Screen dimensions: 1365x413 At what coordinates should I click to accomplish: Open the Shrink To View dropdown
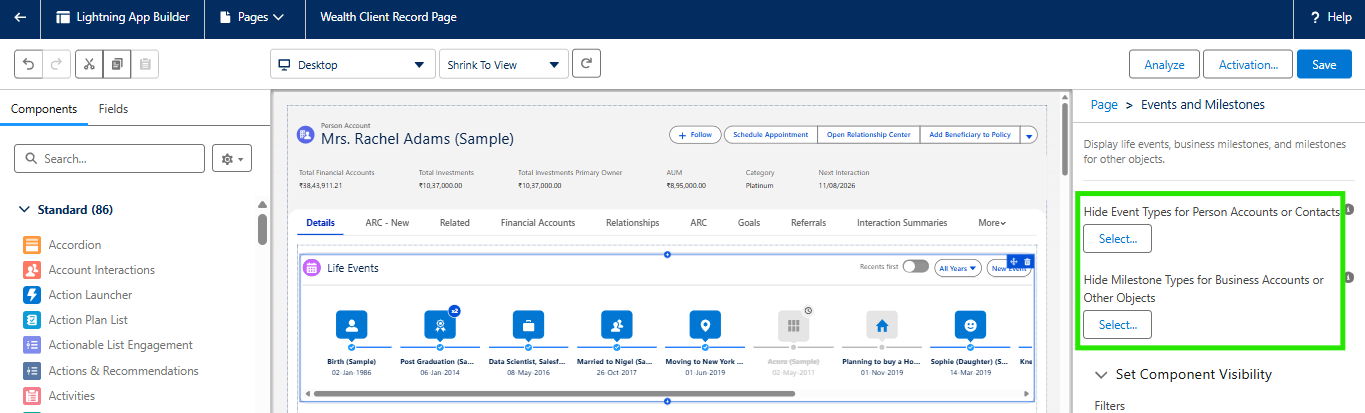[503, 65]
